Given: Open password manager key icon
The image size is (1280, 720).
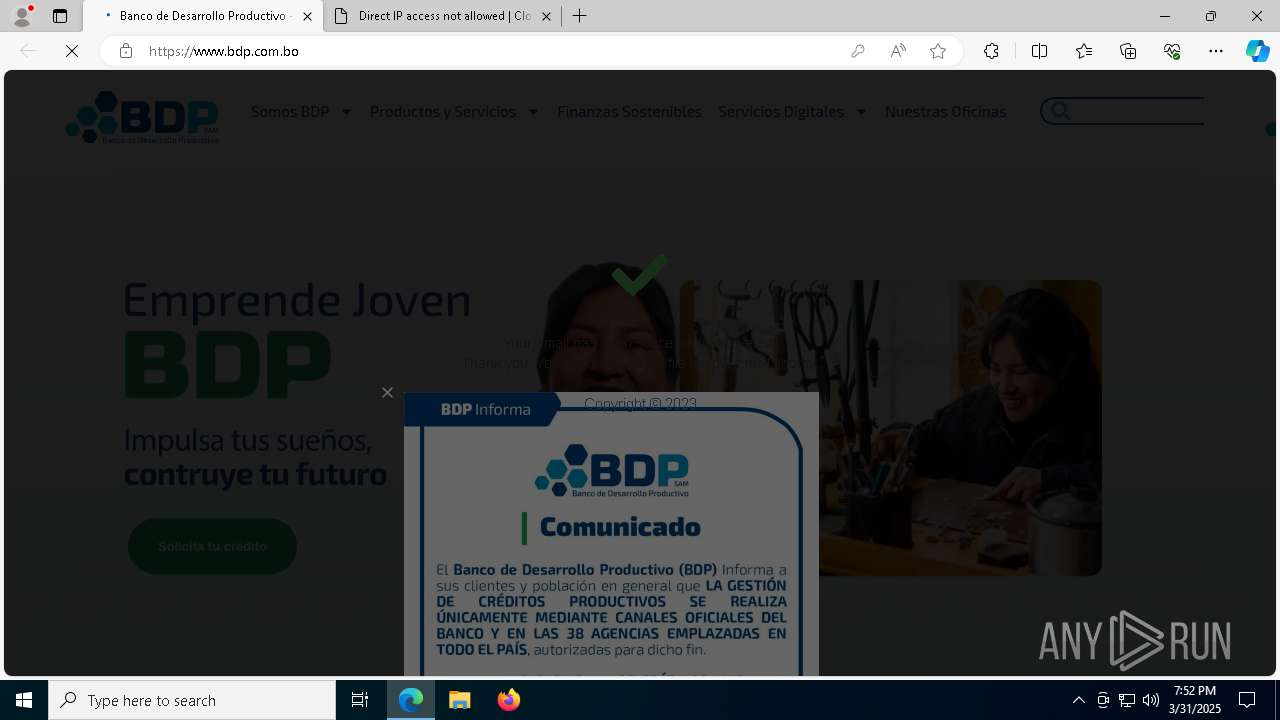Looking at the screenshot, I should point(858,51).
